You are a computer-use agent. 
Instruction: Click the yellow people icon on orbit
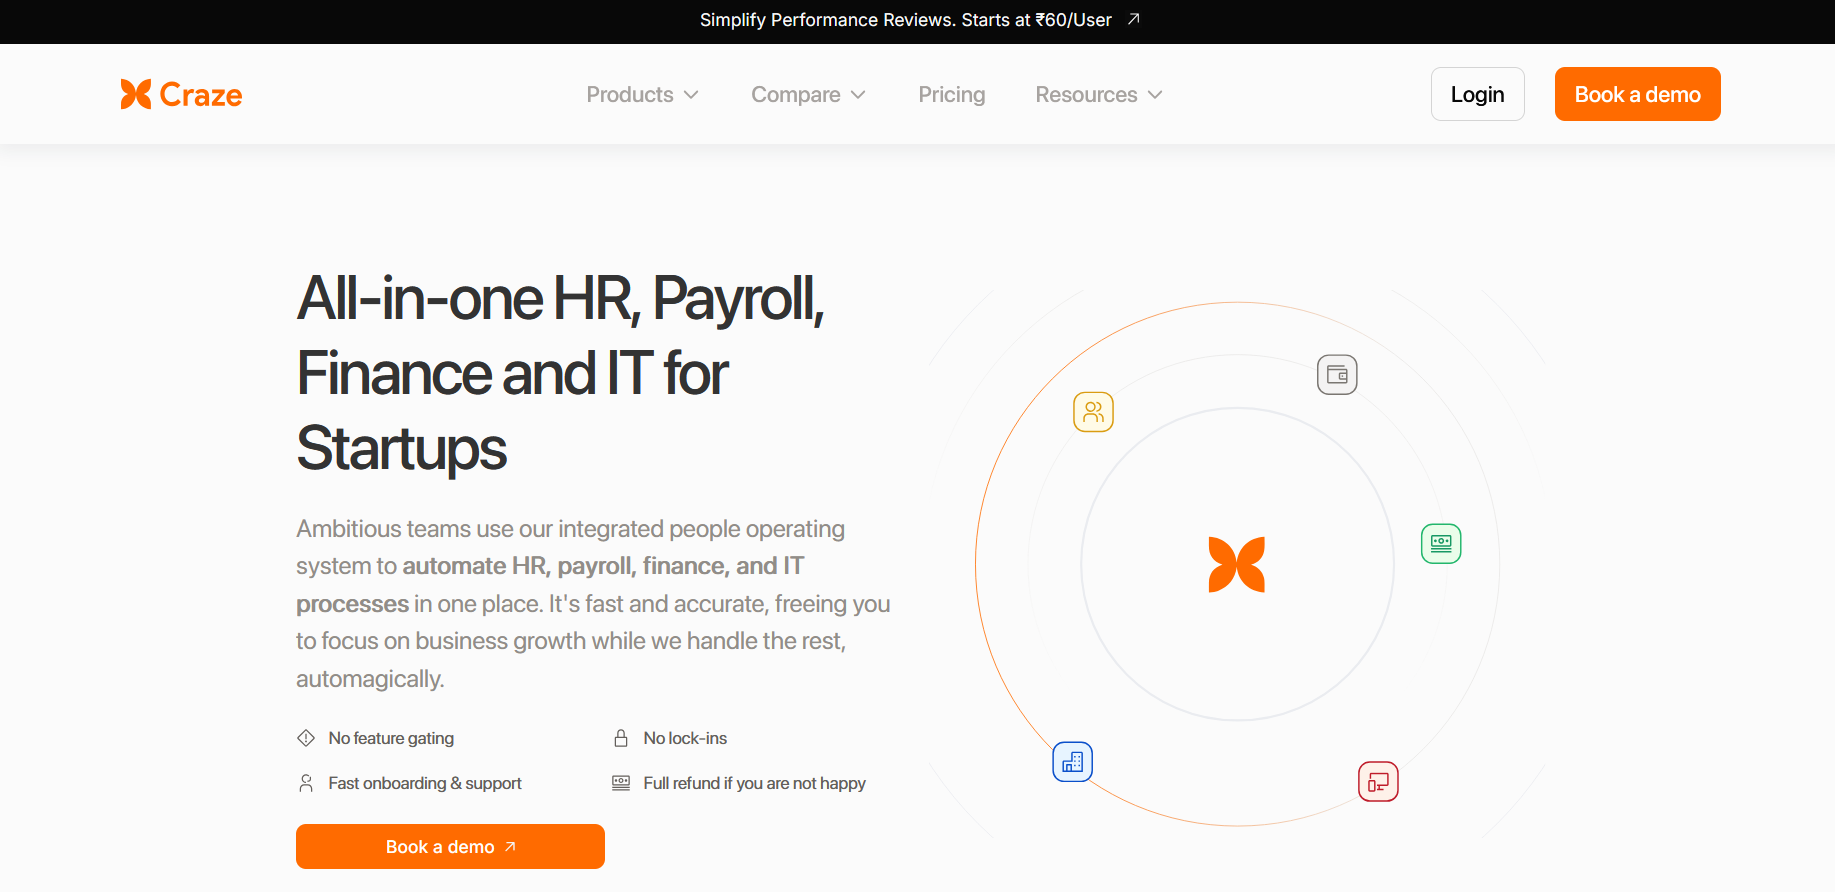pos(1093,412)
